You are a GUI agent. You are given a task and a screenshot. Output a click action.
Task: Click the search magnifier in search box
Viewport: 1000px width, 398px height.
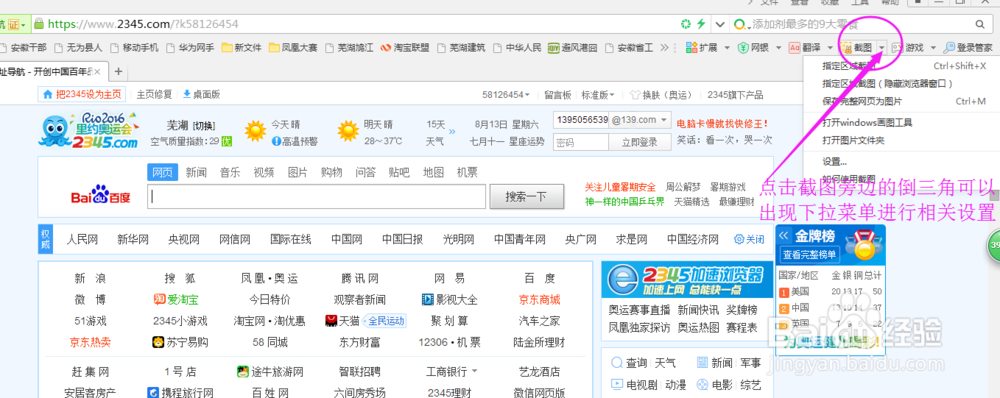pyautogui.click(x=980, y=24)
